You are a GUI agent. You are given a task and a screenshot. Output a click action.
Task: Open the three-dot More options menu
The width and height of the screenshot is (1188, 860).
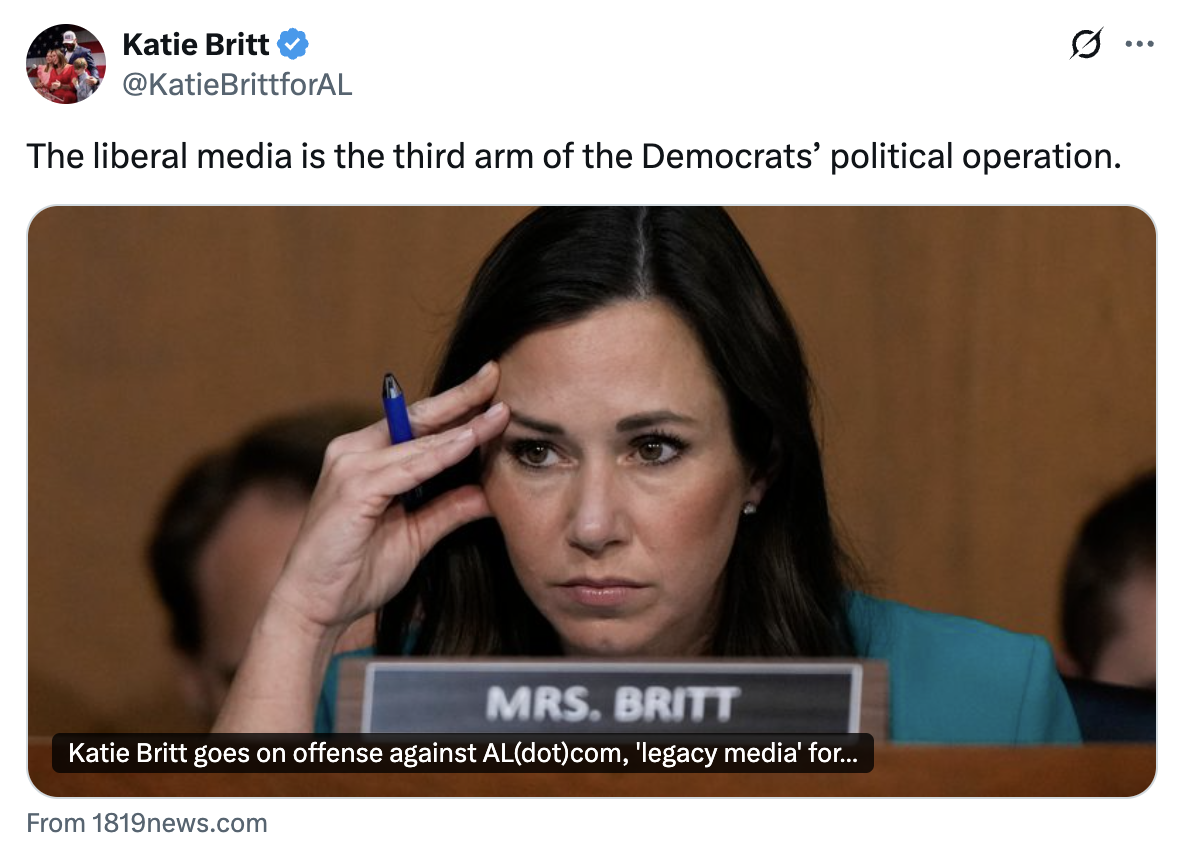[x=1140, y=44]
